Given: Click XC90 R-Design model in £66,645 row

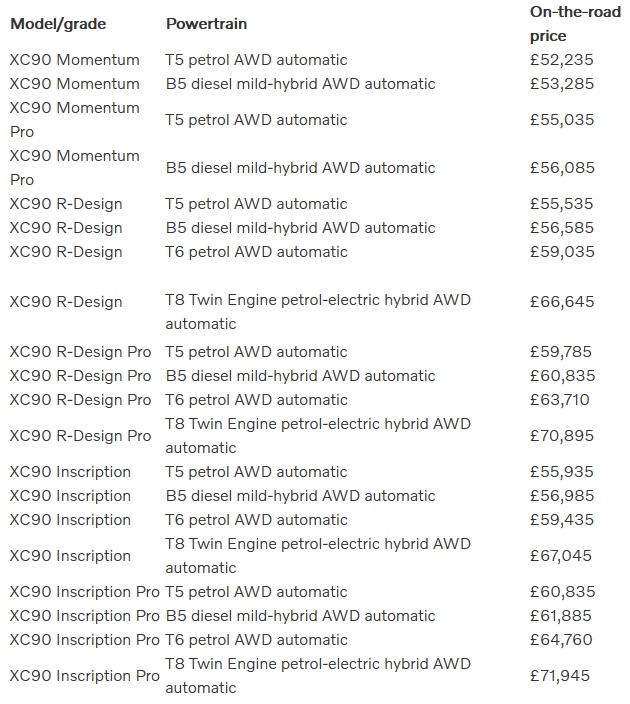Looking at the screenshot, I should pyautogui.click(x=66, y=302).
